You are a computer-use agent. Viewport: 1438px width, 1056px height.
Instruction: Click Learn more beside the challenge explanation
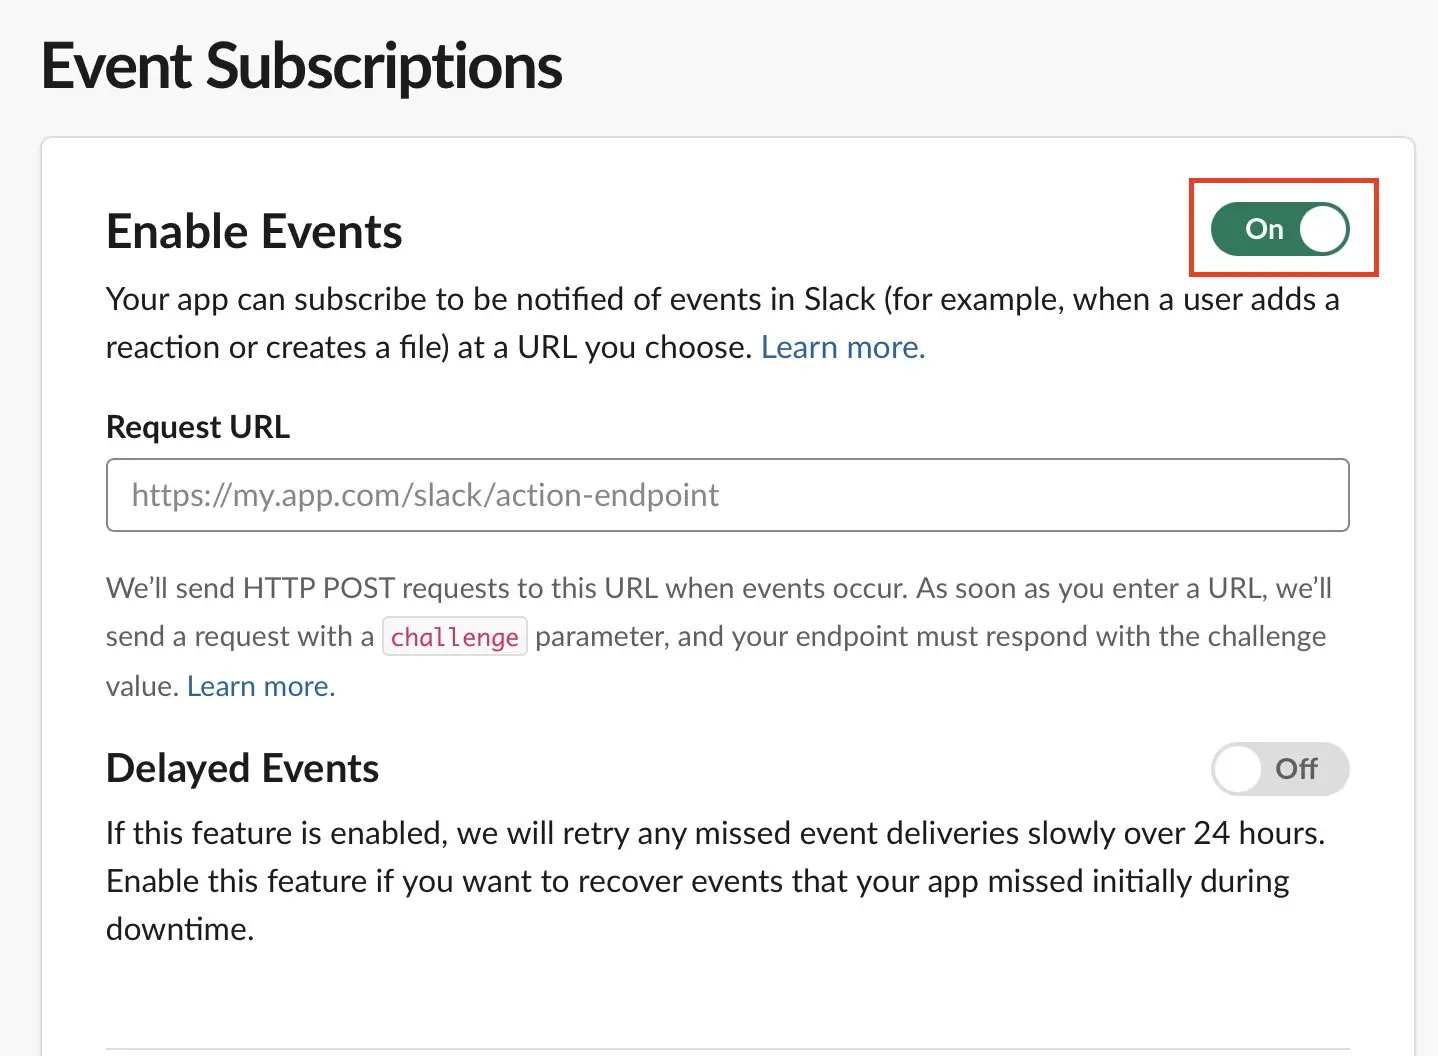click(x=261, y=686)
